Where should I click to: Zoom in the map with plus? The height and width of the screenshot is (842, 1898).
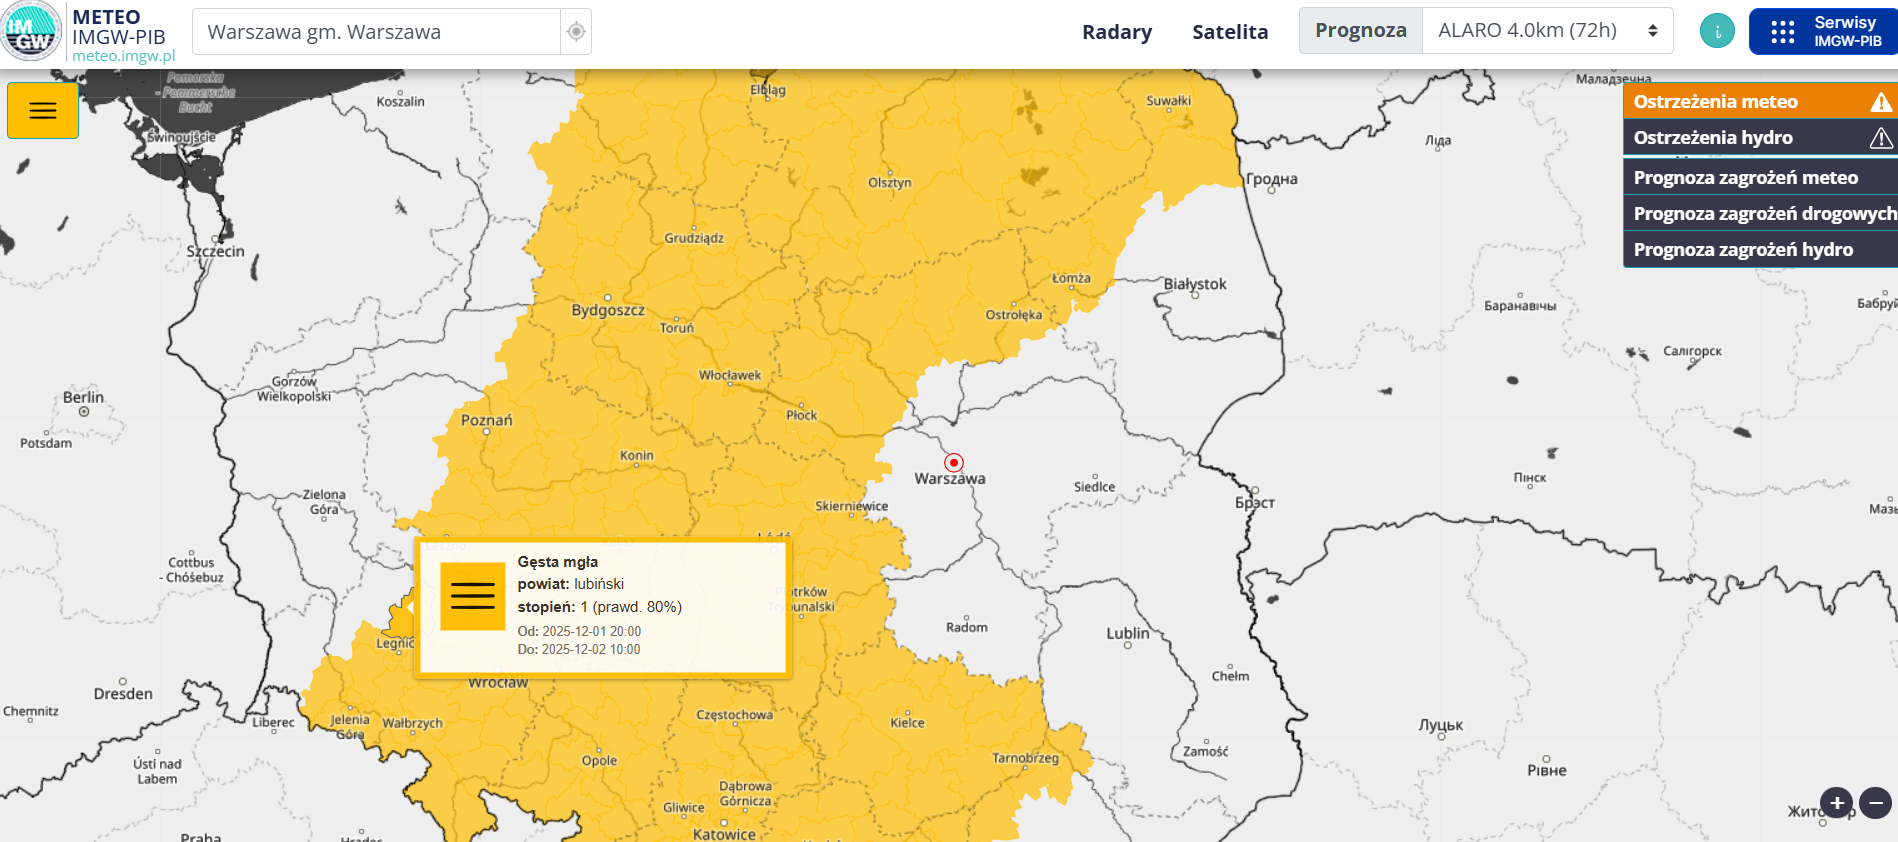pos(1836,802)
